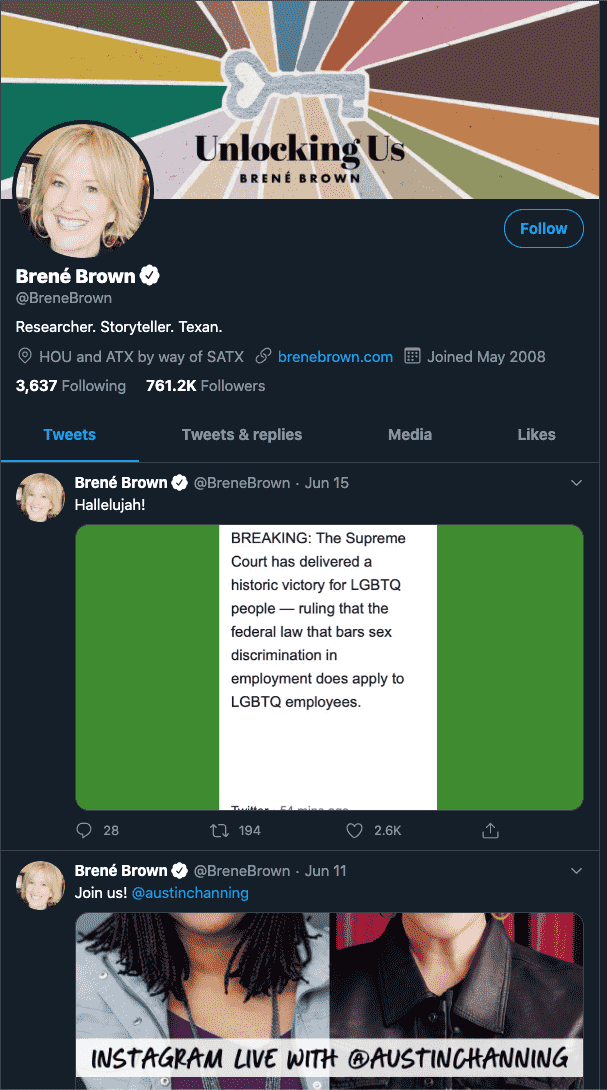The image size is (607, 1090).
Task: View the 3,637 Following list
Action: [71, 385]
